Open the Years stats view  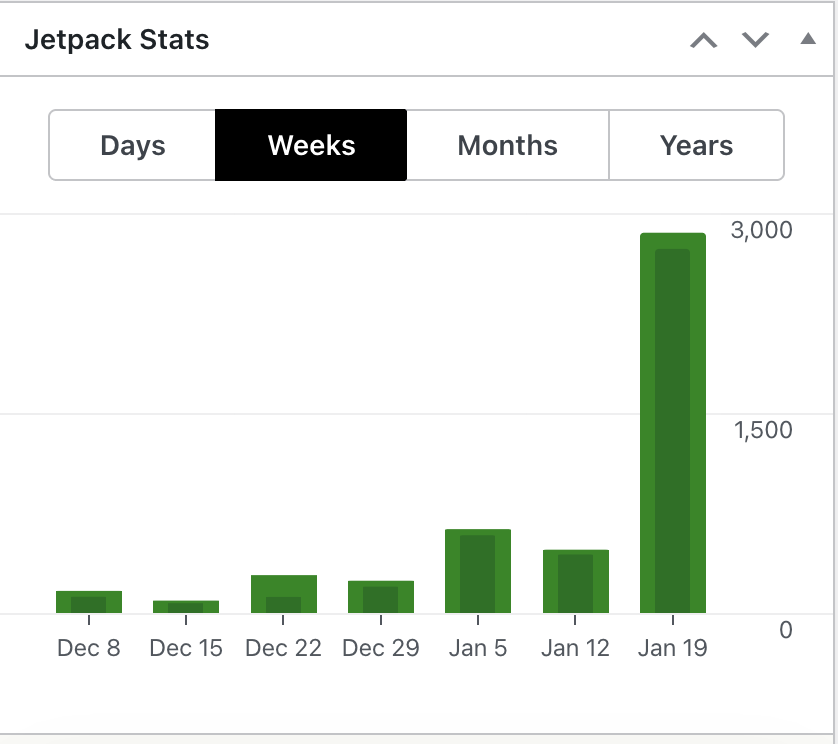(696, 146)
